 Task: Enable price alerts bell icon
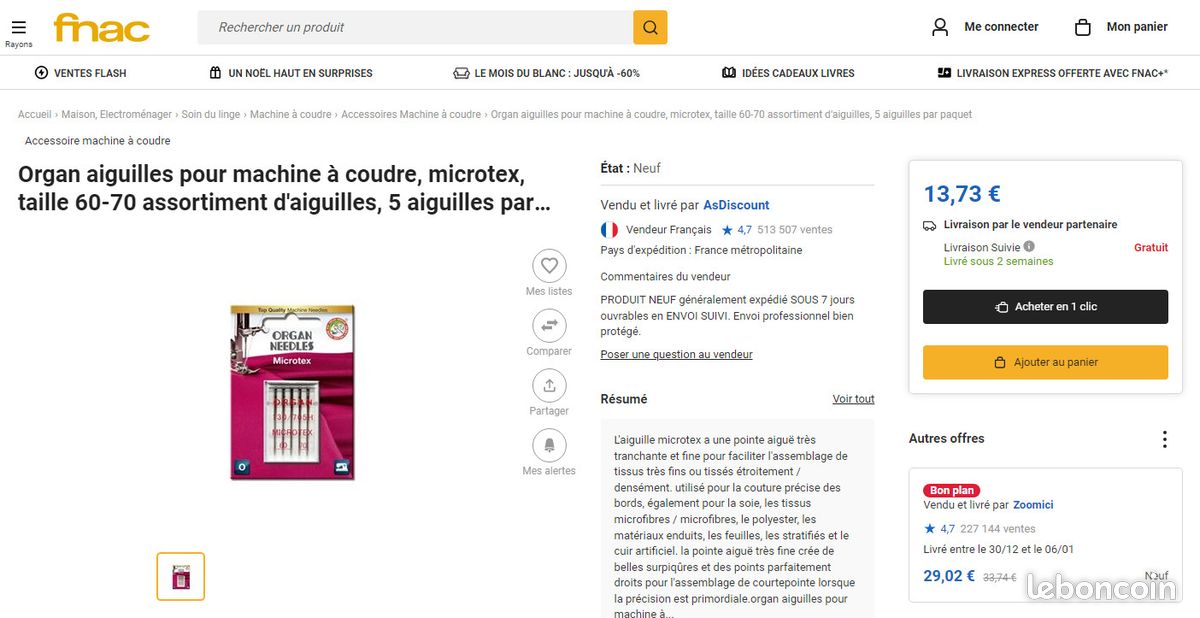(x=549, y=446)
